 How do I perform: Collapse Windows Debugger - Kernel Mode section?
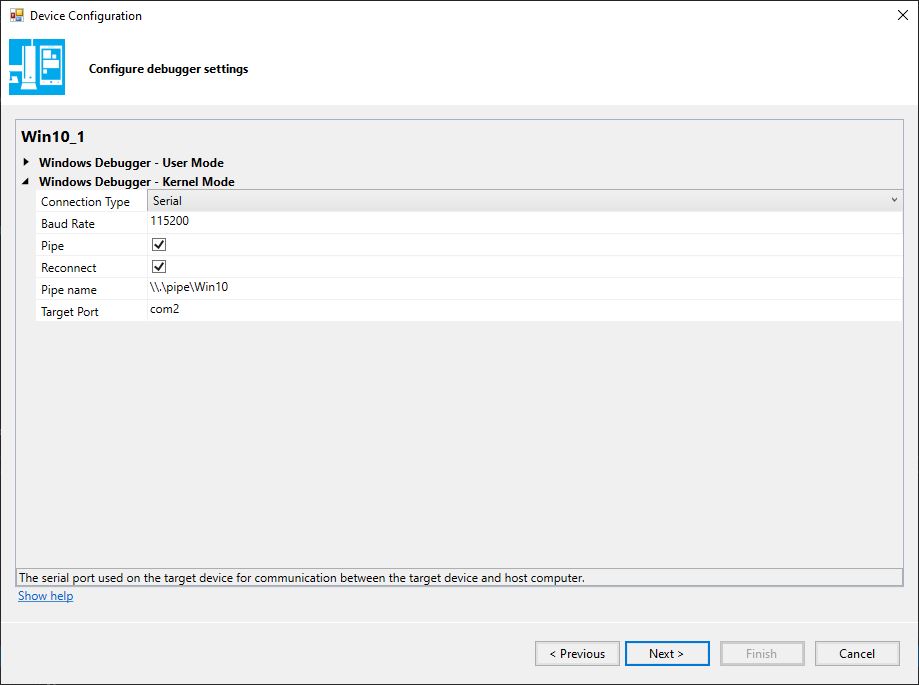(26, 182)
